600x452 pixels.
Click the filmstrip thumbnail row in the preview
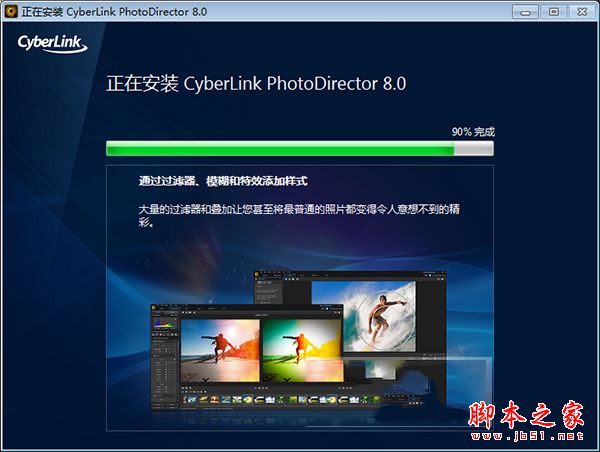[281, 400]
